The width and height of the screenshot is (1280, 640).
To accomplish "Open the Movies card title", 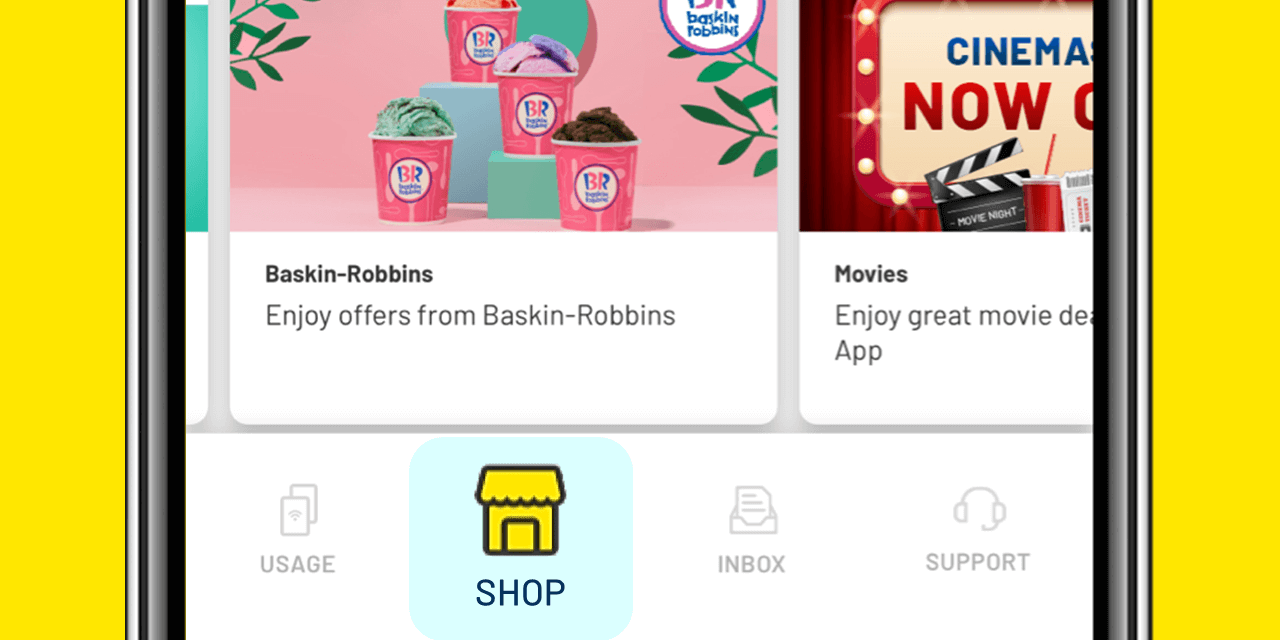I will [x=871, y=274].
